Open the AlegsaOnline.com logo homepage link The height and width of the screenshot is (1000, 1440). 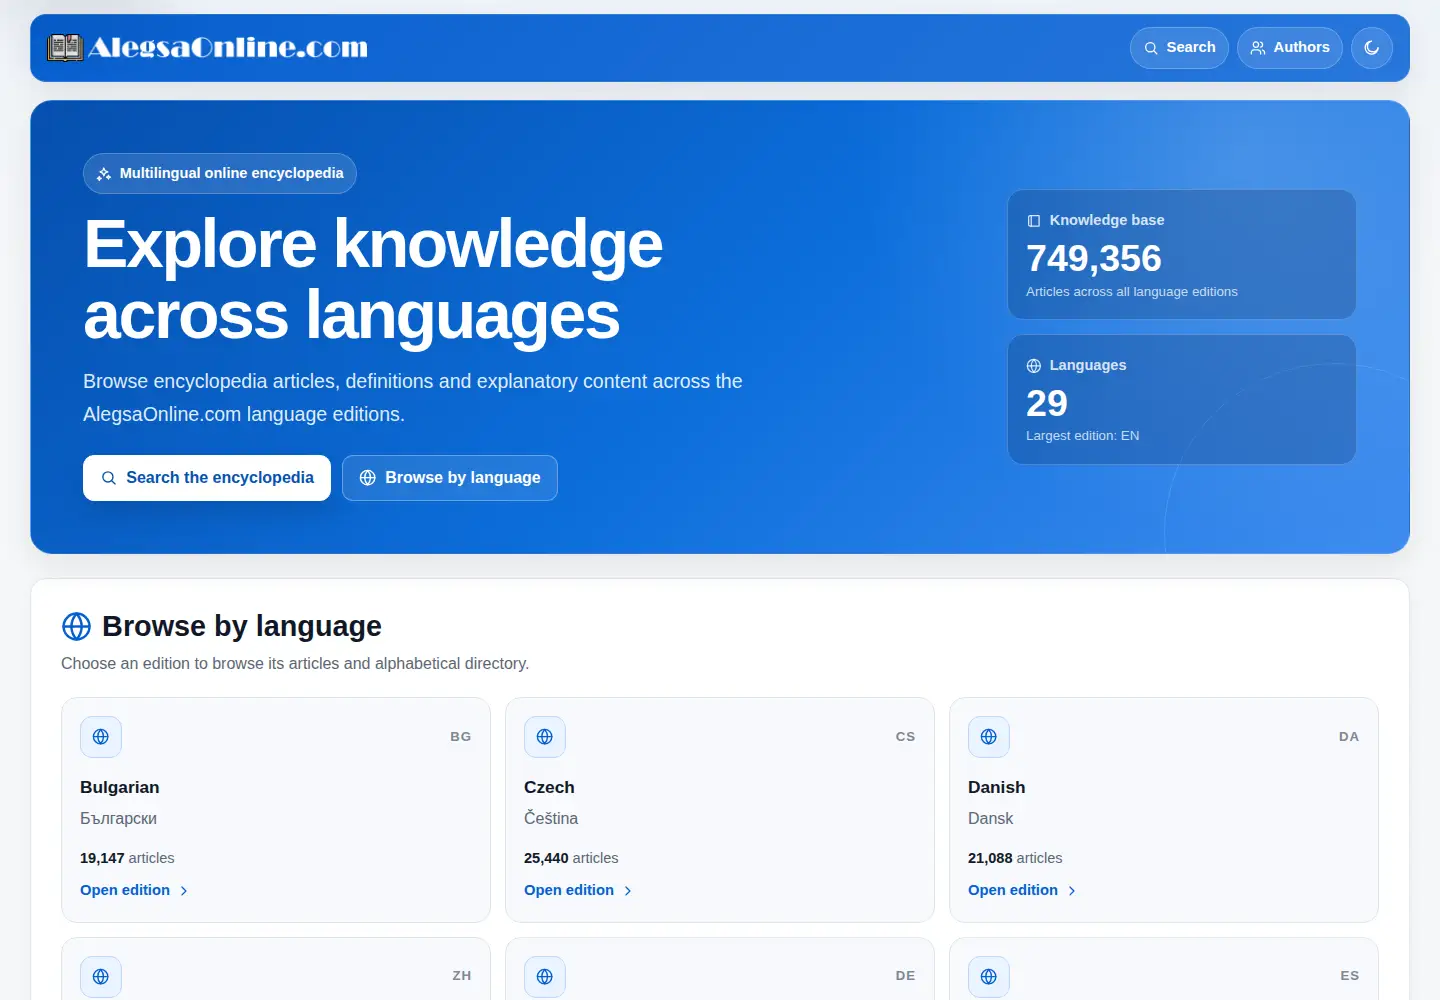[208, 47]
